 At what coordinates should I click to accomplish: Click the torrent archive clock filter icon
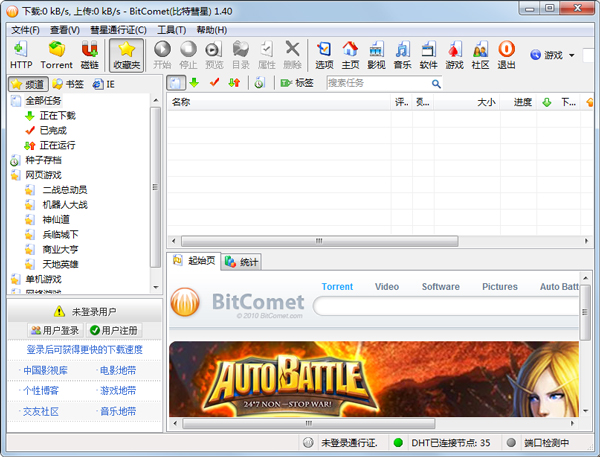[259, 82]
